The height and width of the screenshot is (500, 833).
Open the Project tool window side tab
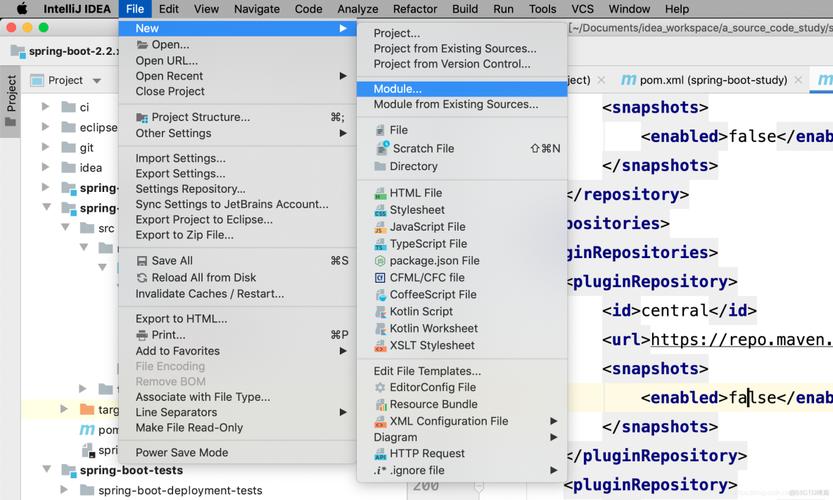pos(11,101)
